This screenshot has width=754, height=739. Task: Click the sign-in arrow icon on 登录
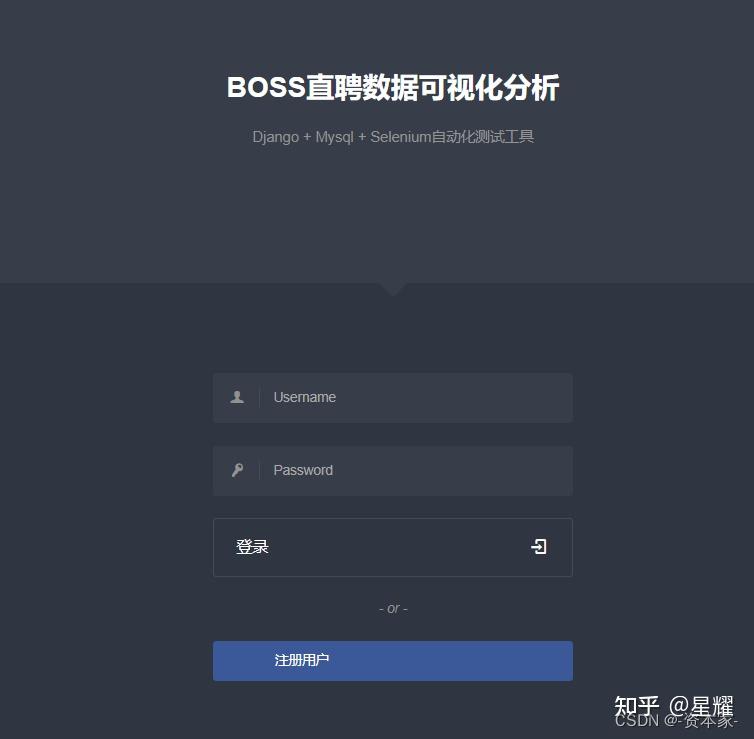pyautogui.click(x=539, y=547)
